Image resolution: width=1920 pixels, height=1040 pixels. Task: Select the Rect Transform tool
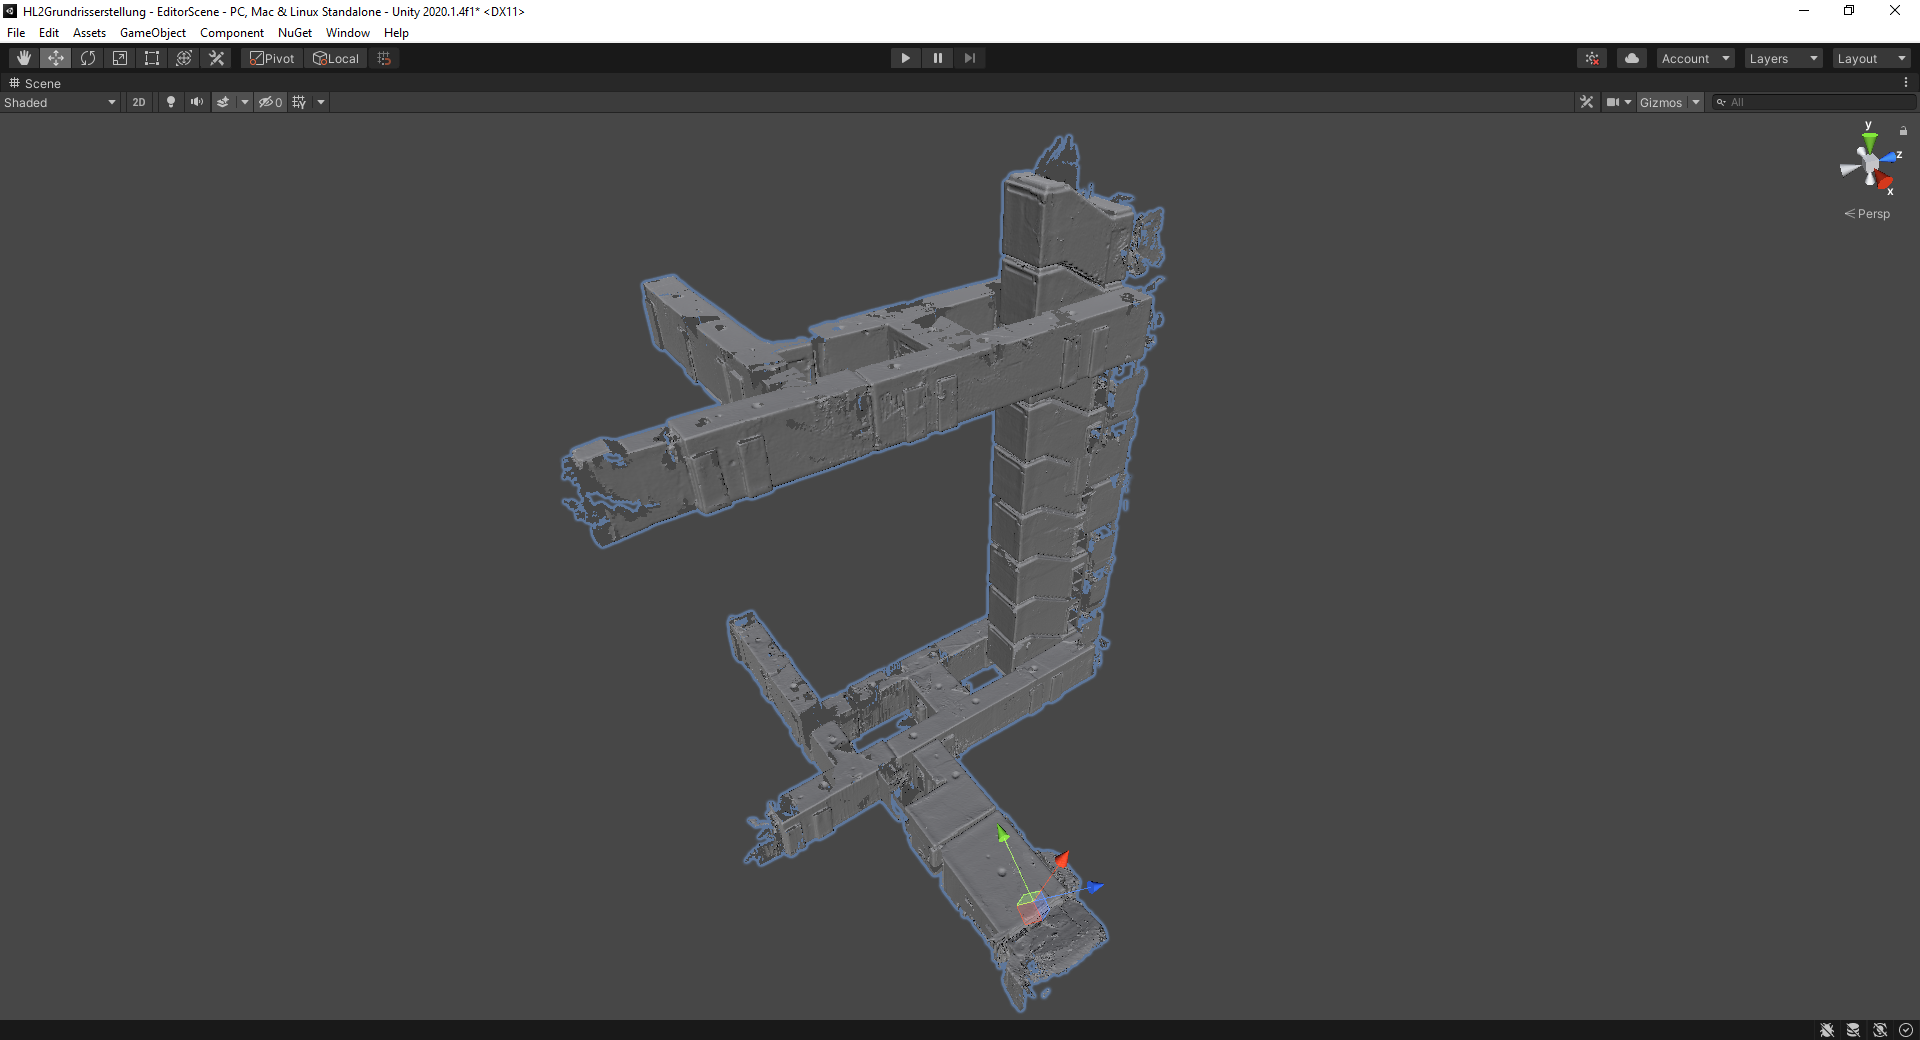[152, 58]
